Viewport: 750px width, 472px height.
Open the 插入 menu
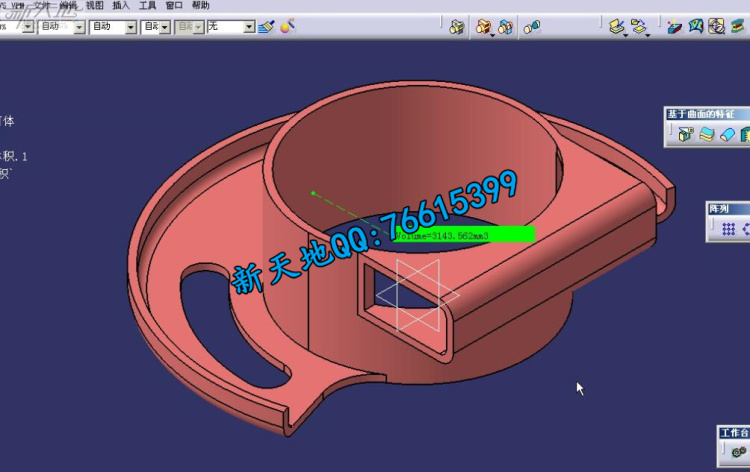[121, 5]
